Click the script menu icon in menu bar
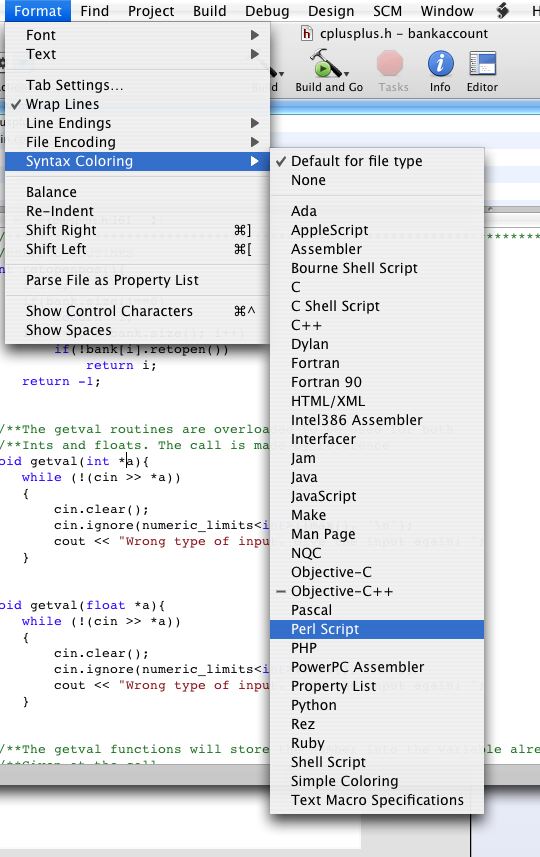Viewport: 540px width, 857px height. pyautogui.click(x=502, y=11)
